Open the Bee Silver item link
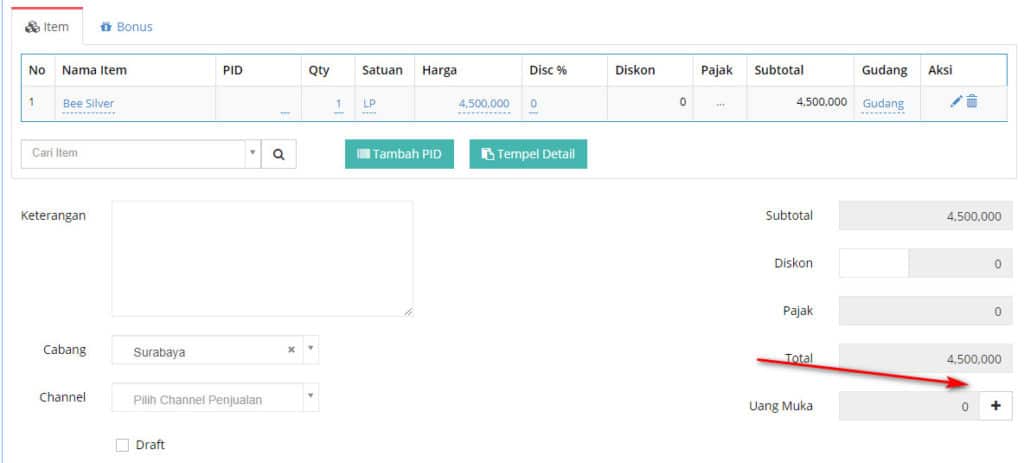Viewport: 1024px width, 463px height. click(88, 104)
